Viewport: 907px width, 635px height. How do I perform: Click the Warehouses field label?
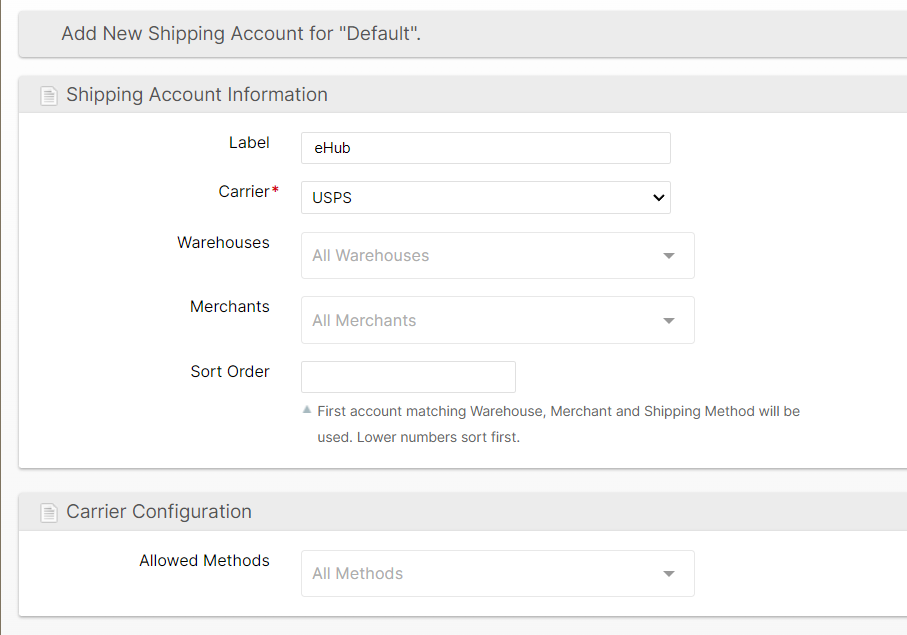[223, 242]
